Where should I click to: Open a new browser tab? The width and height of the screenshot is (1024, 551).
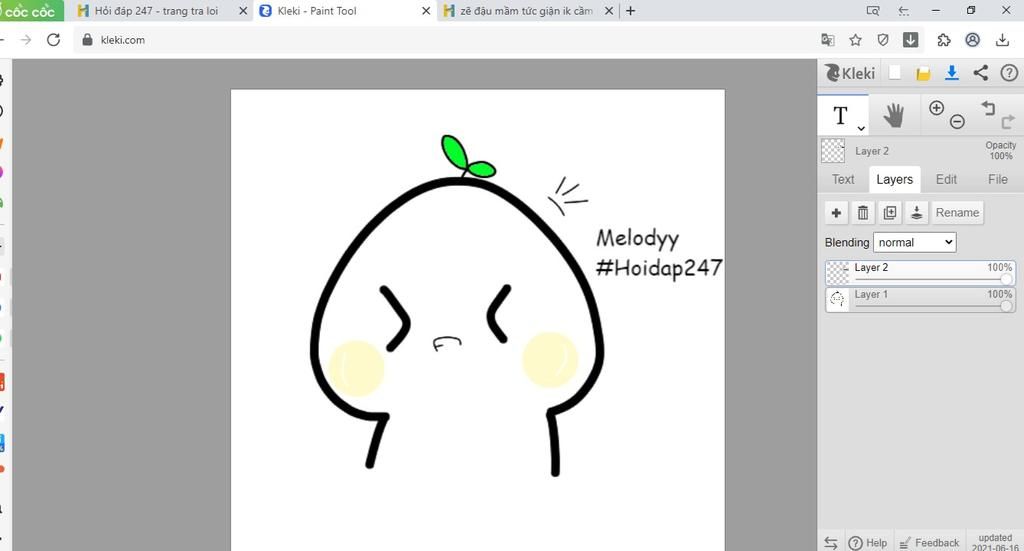(x=630, y=11)
